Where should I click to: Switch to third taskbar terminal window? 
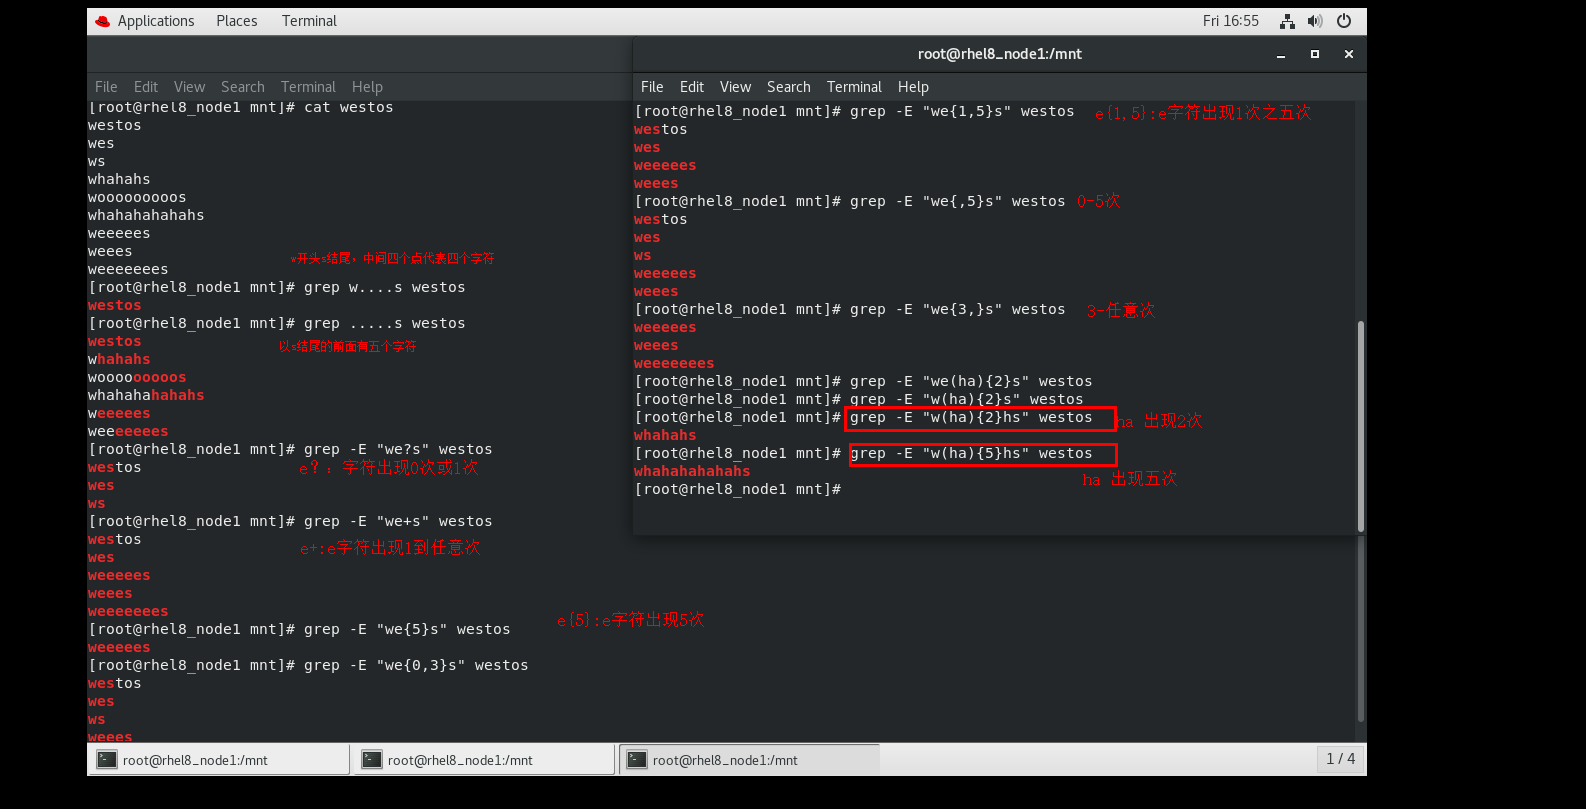coord(749,760)
